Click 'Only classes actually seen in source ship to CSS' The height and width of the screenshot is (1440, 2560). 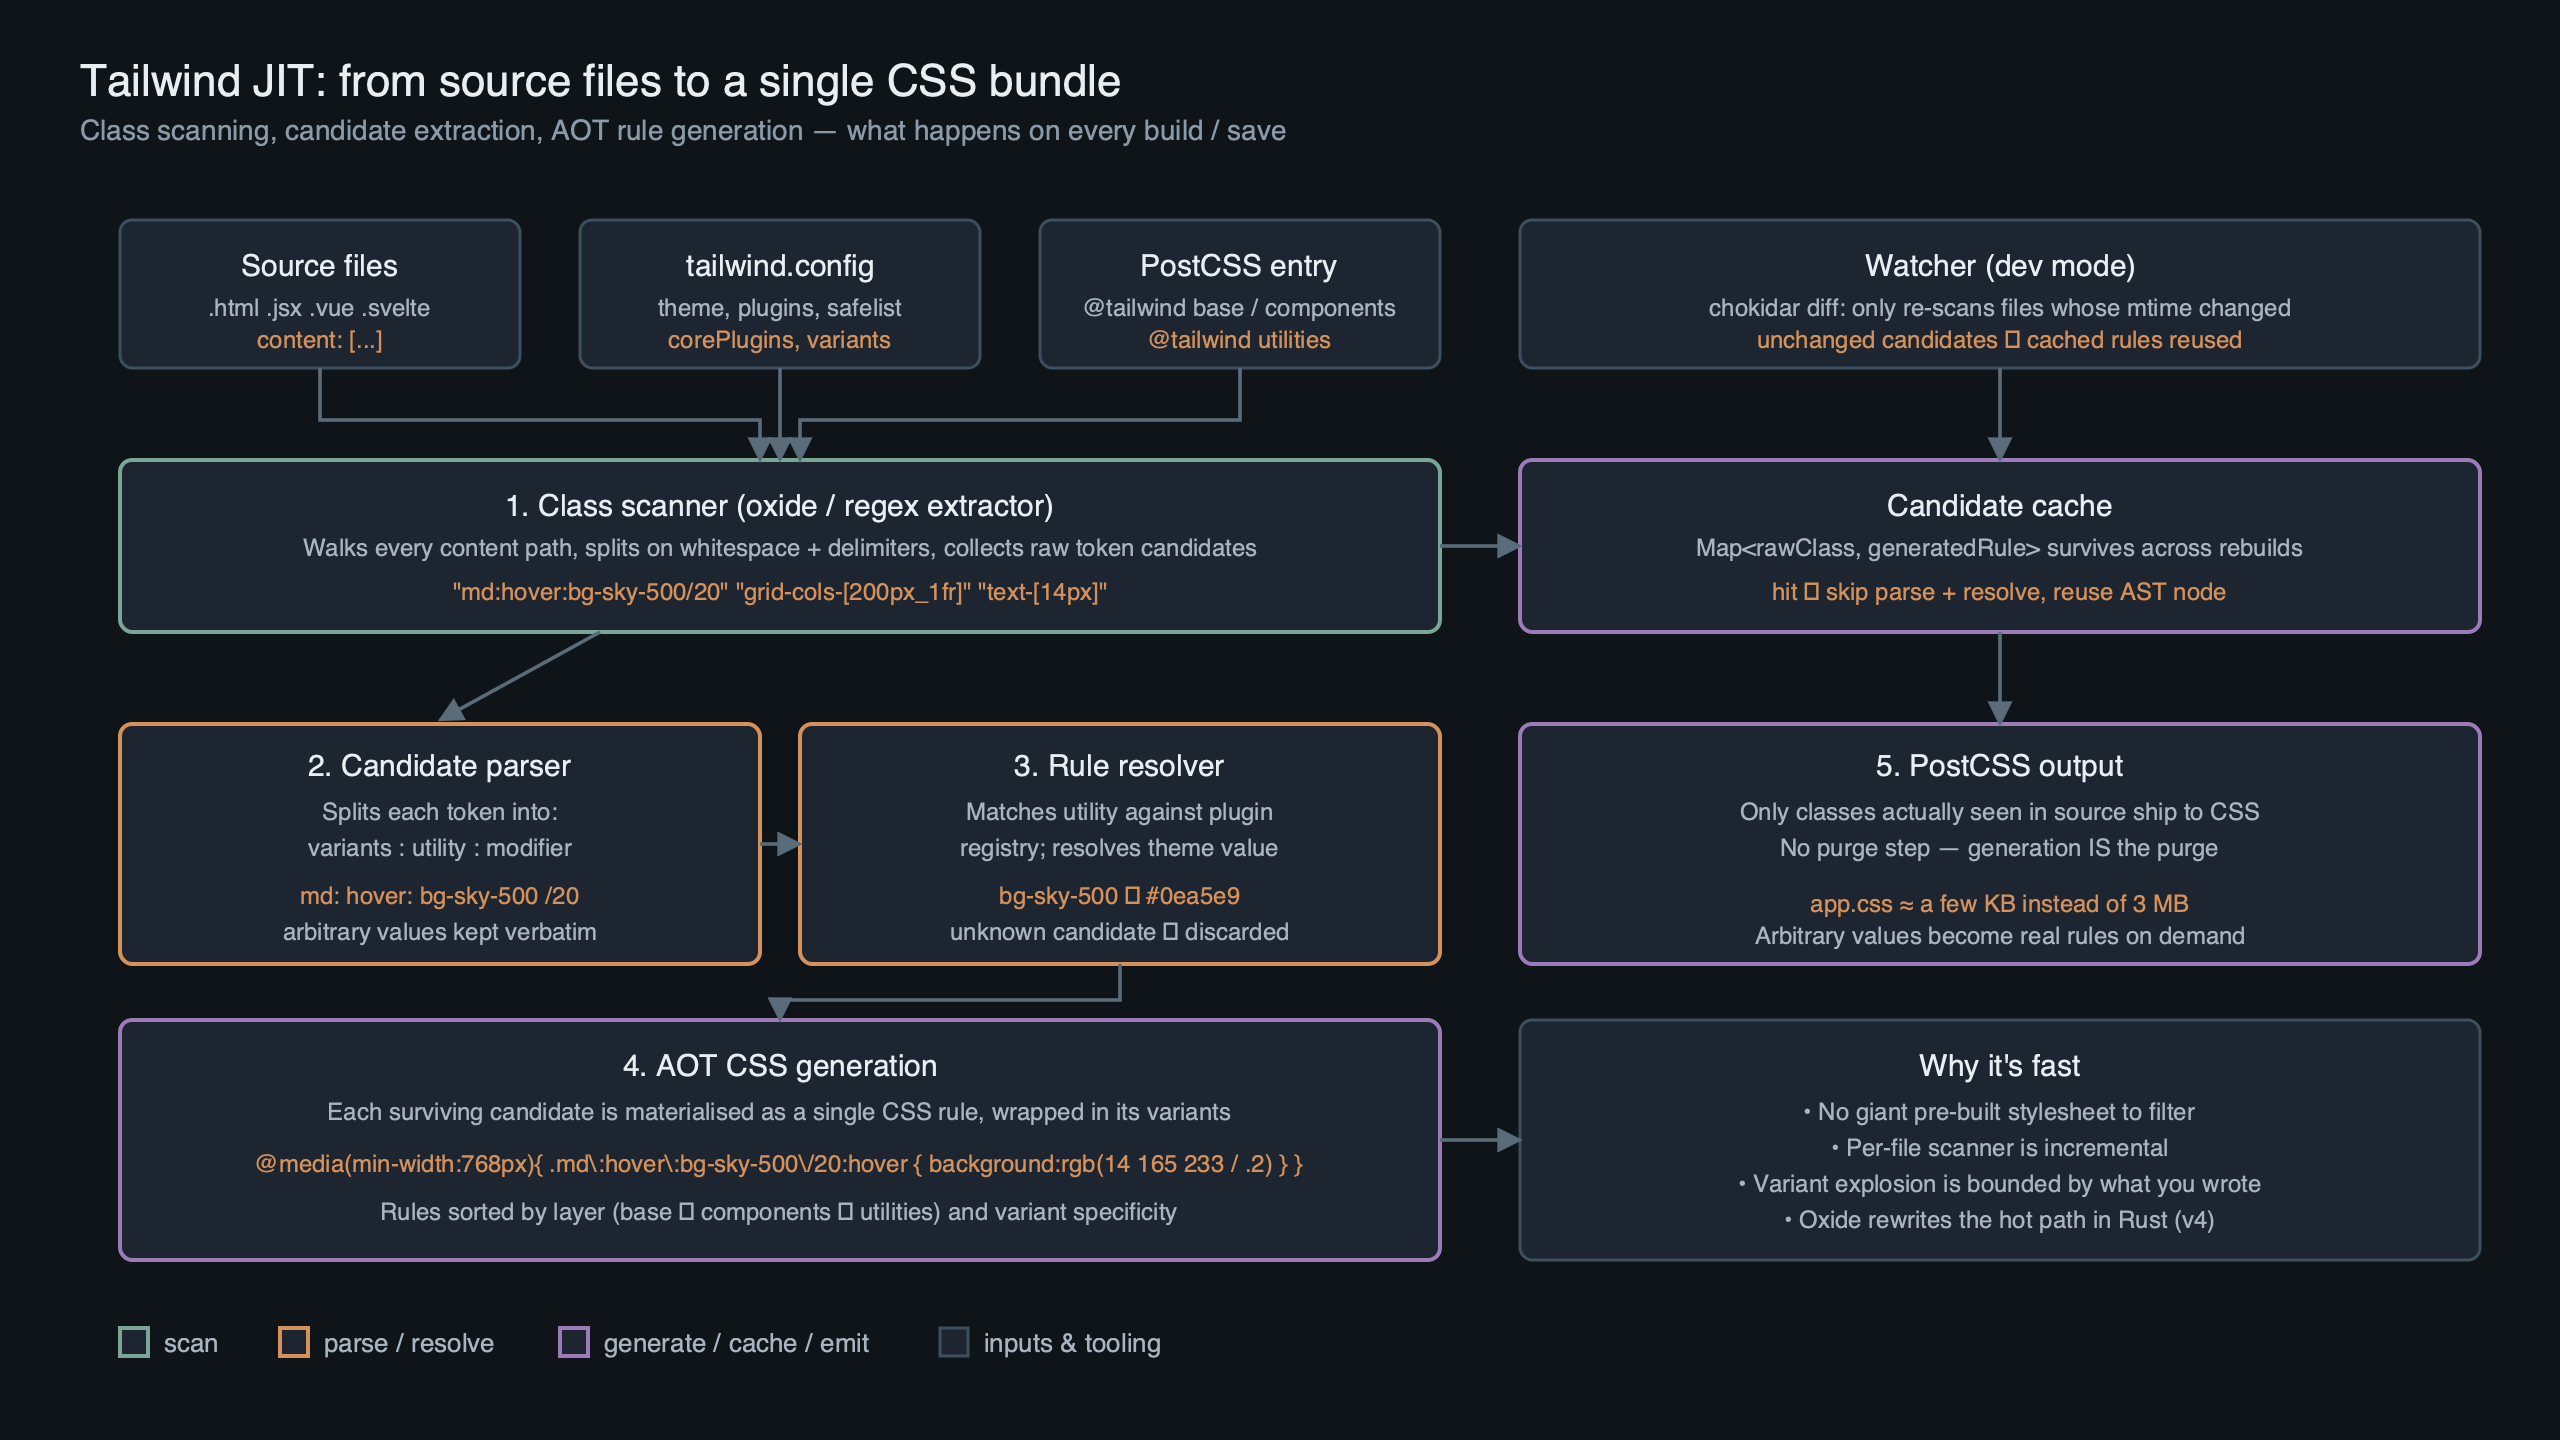coord(1999,812)
